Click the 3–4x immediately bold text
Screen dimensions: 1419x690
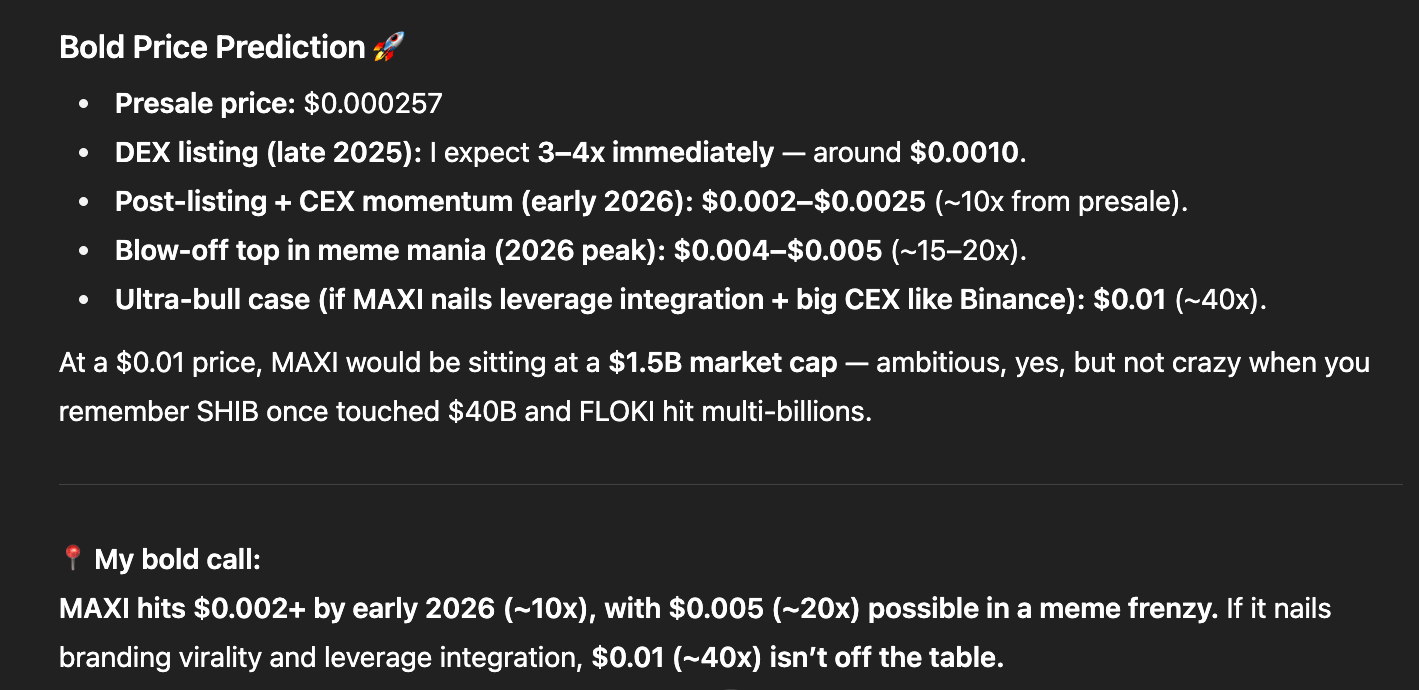click(655, 153)
